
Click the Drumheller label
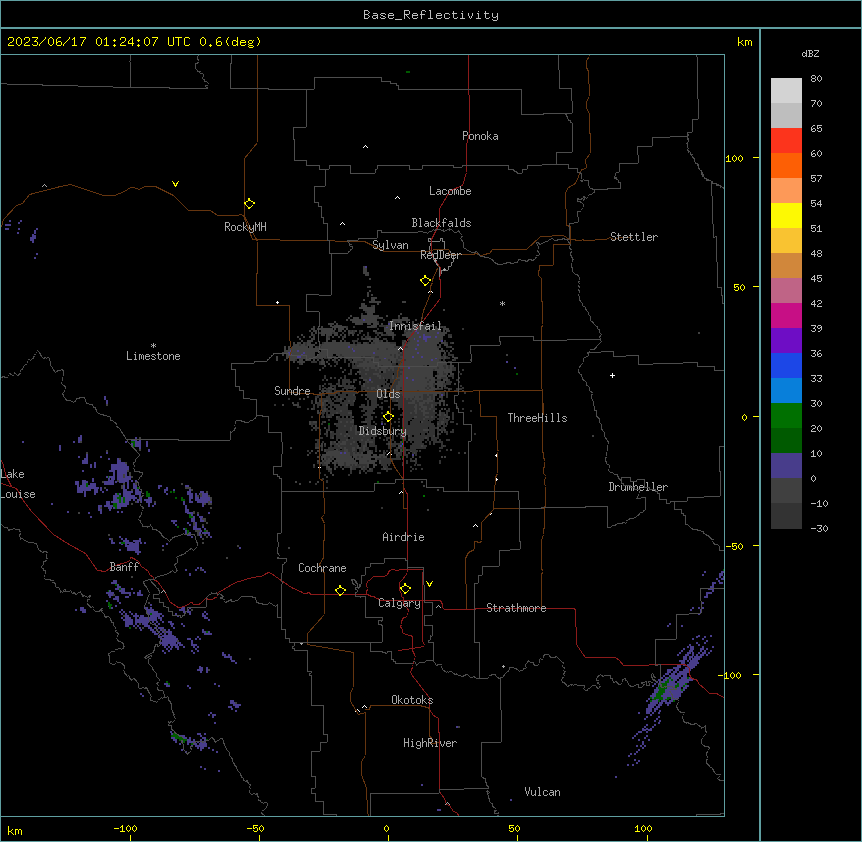pyautogui.click(x=638, y=487)
